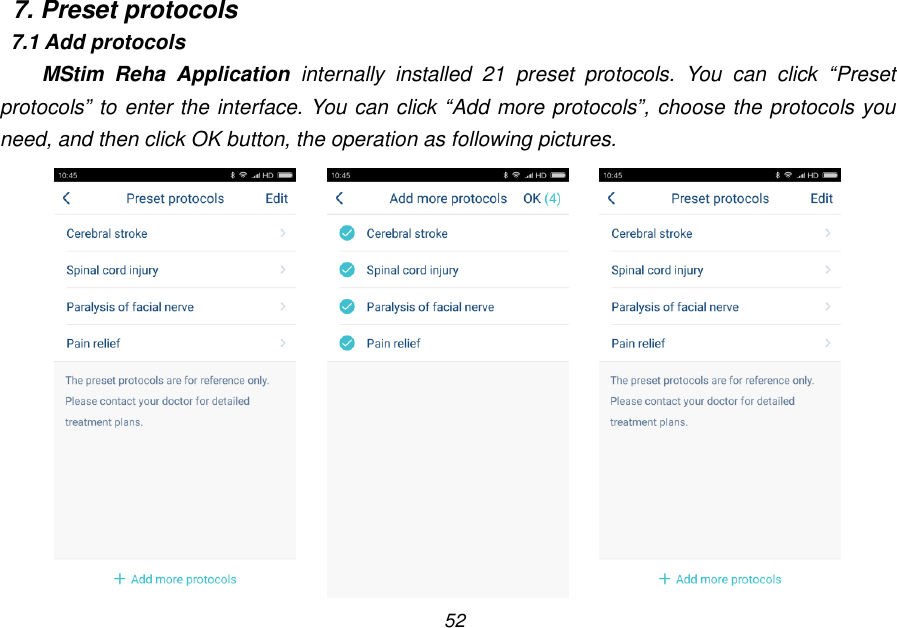Toggle the Spinal cord injury selection checkmark
The width and height of the screenshot is (897, 628).
point(346,270)
